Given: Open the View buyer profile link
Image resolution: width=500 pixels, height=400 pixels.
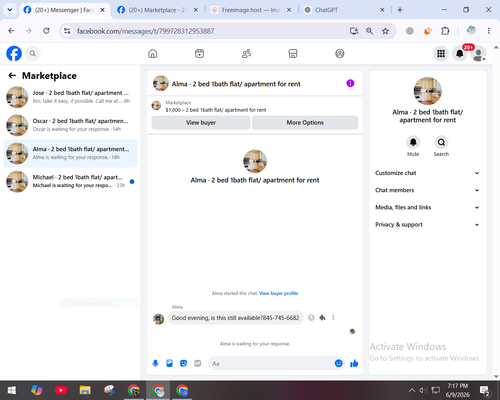Looking at the screenshot, I should 278,293.
